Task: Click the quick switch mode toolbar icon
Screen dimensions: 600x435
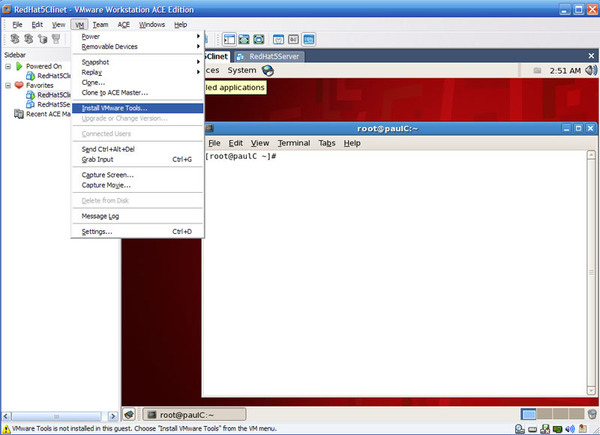Action: tap(259, 39)
